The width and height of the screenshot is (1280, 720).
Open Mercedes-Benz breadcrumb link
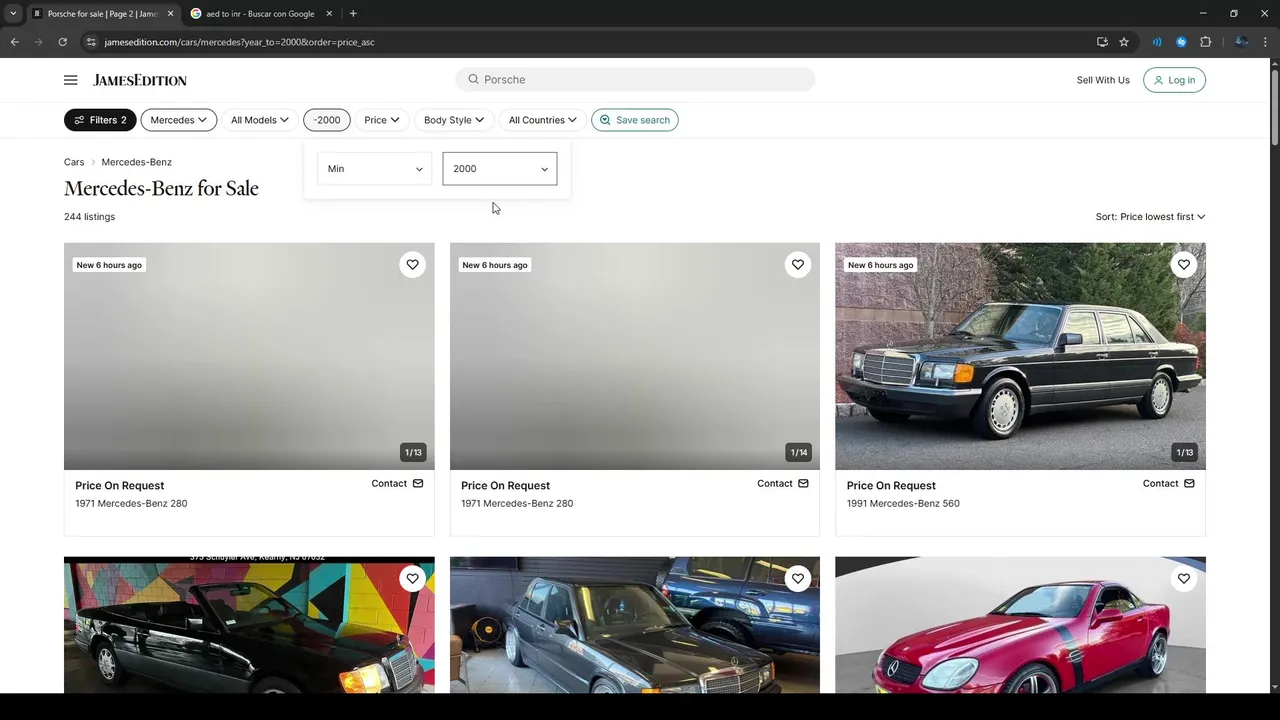click(136, 162)
